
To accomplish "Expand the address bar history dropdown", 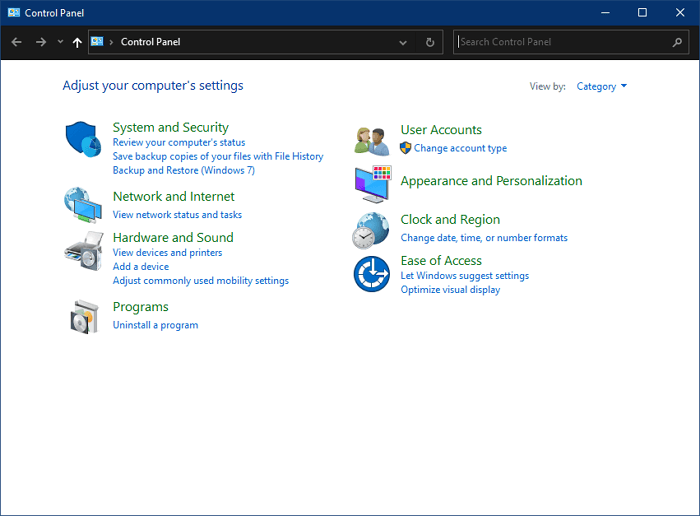I will pyautogui.click(x=403, y=42).
